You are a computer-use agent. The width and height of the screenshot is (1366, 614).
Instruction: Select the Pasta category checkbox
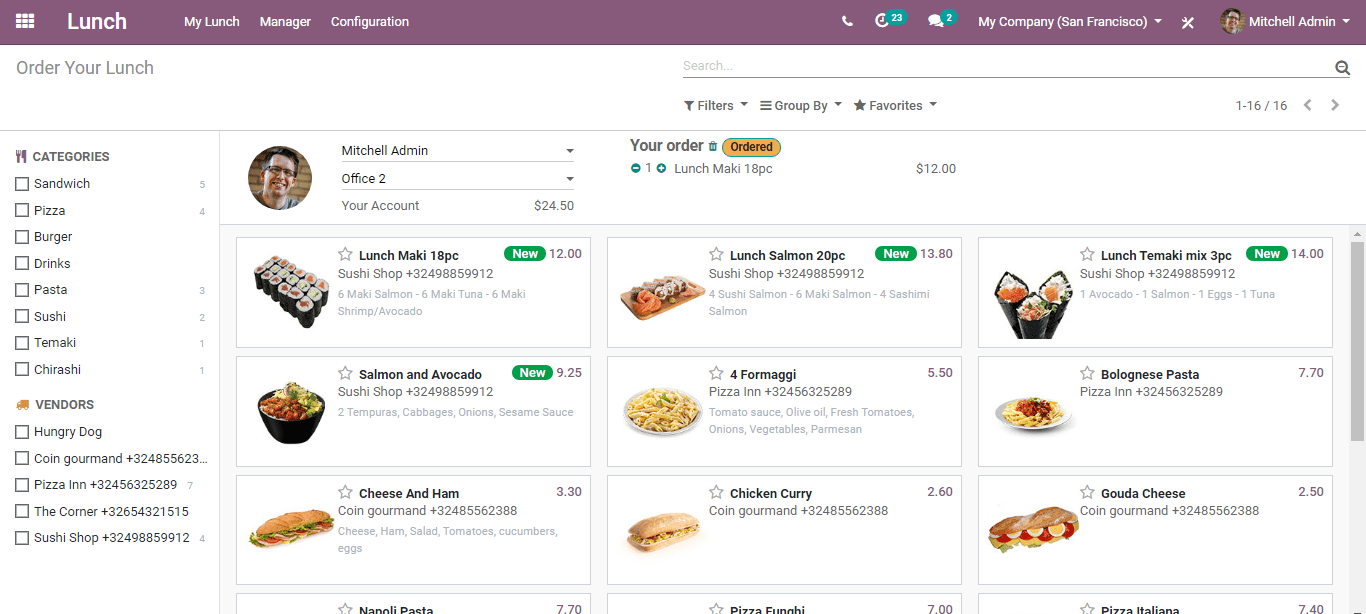(x=22, y=290)
